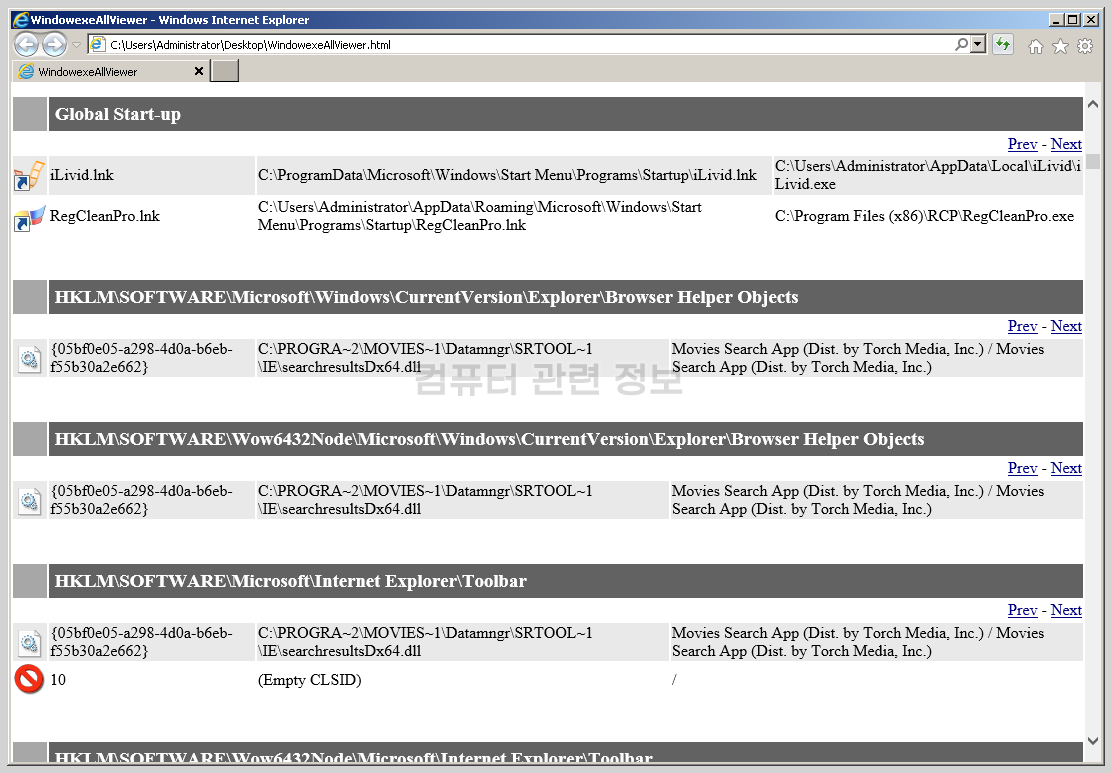Viewport: 1112px width, 773px height.
Task: Select the '(Empty CLSID)' text
Action: click(309, 680)
